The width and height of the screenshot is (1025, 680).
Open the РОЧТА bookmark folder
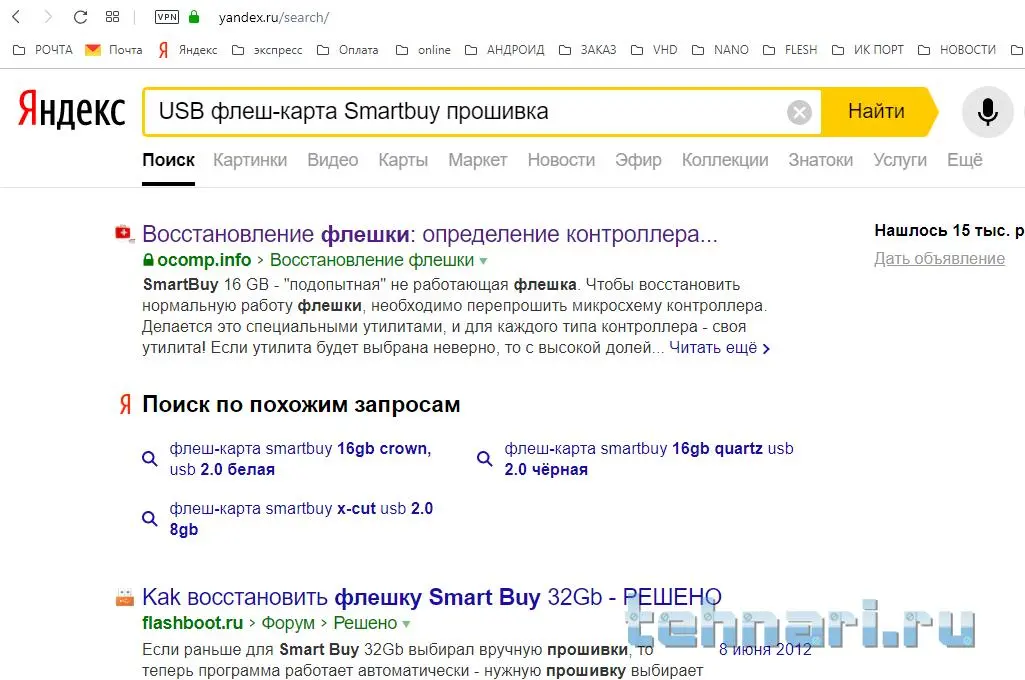43,50
